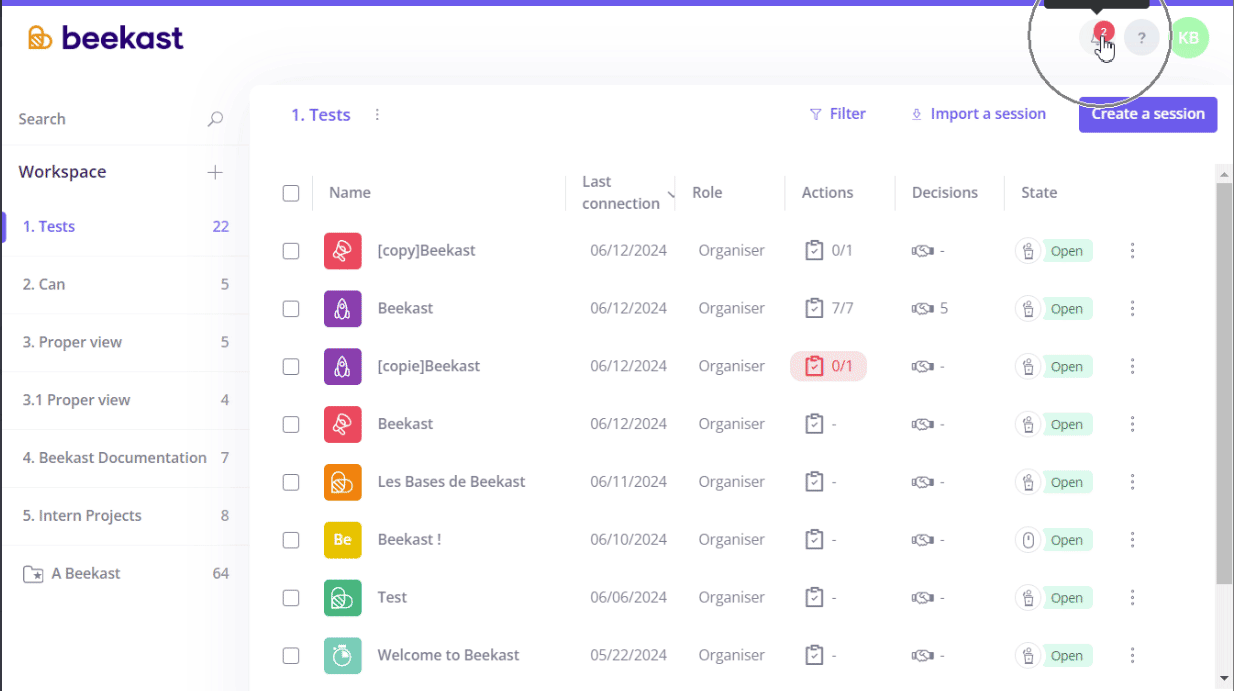The height and width of the screenshot is (691, 1234).
Task: Click the actions clipboard icon for Welcome to Beekast
Action: click(x=814, y=656)
